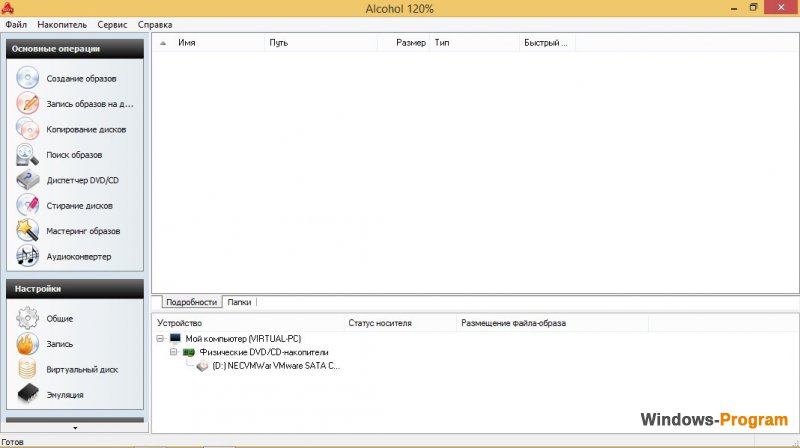Collapse the Мой компьютер tree node
Viewport: 800px width, 448px height.
160,338
